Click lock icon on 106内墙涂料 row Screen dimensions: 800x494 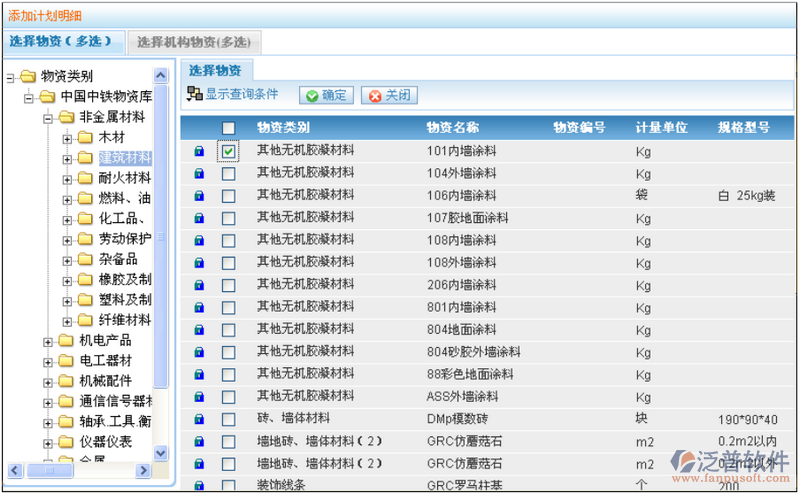199,196
